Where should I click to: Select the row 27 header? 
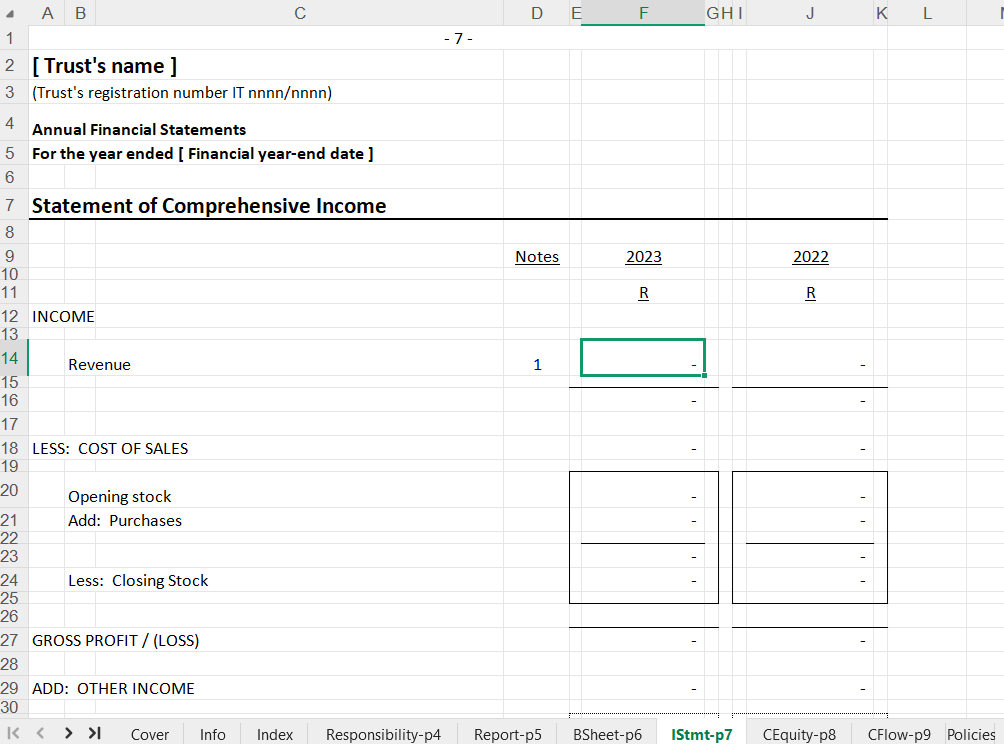point(13,640)
